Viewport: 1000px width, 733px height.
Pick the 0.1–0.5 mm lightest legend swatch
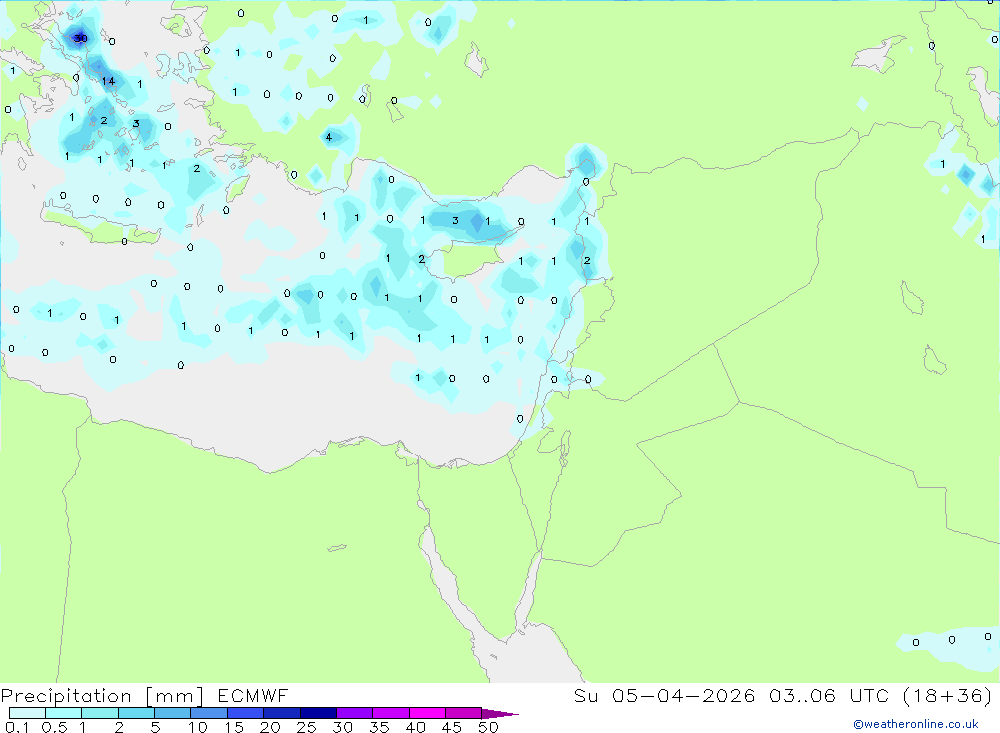[27, 713]
